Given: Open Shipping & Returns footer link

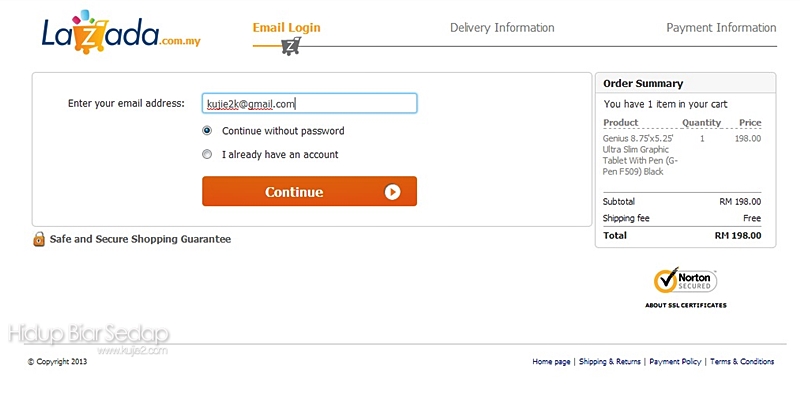Looking at the screenshot, I should click(610, 362).
